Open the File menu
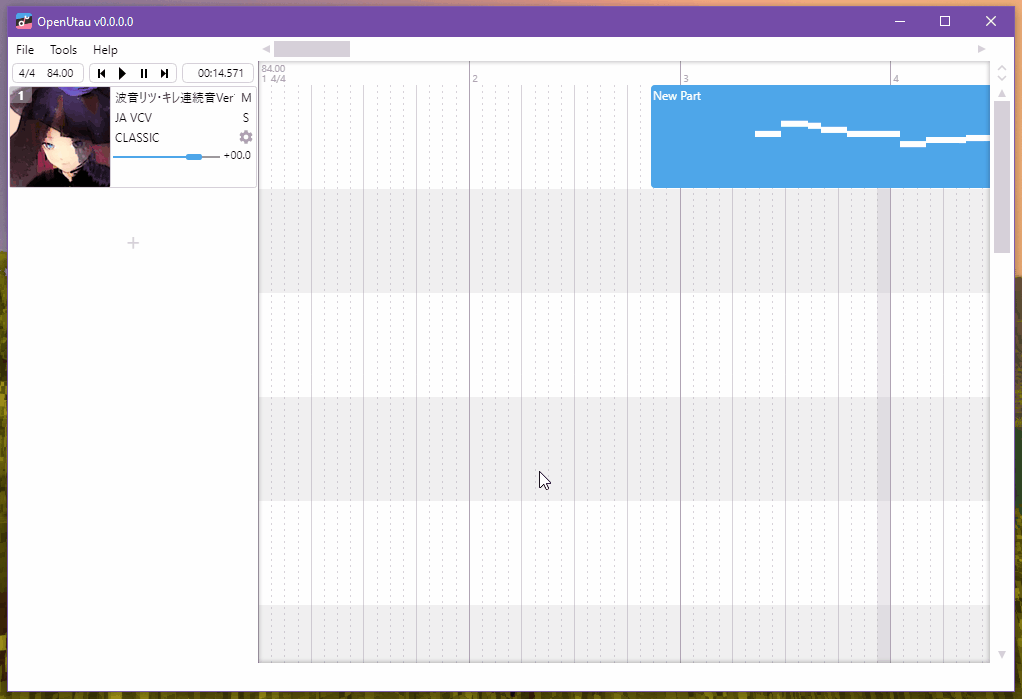This screenshot has width=1022, height=699. tap(24, 49)
